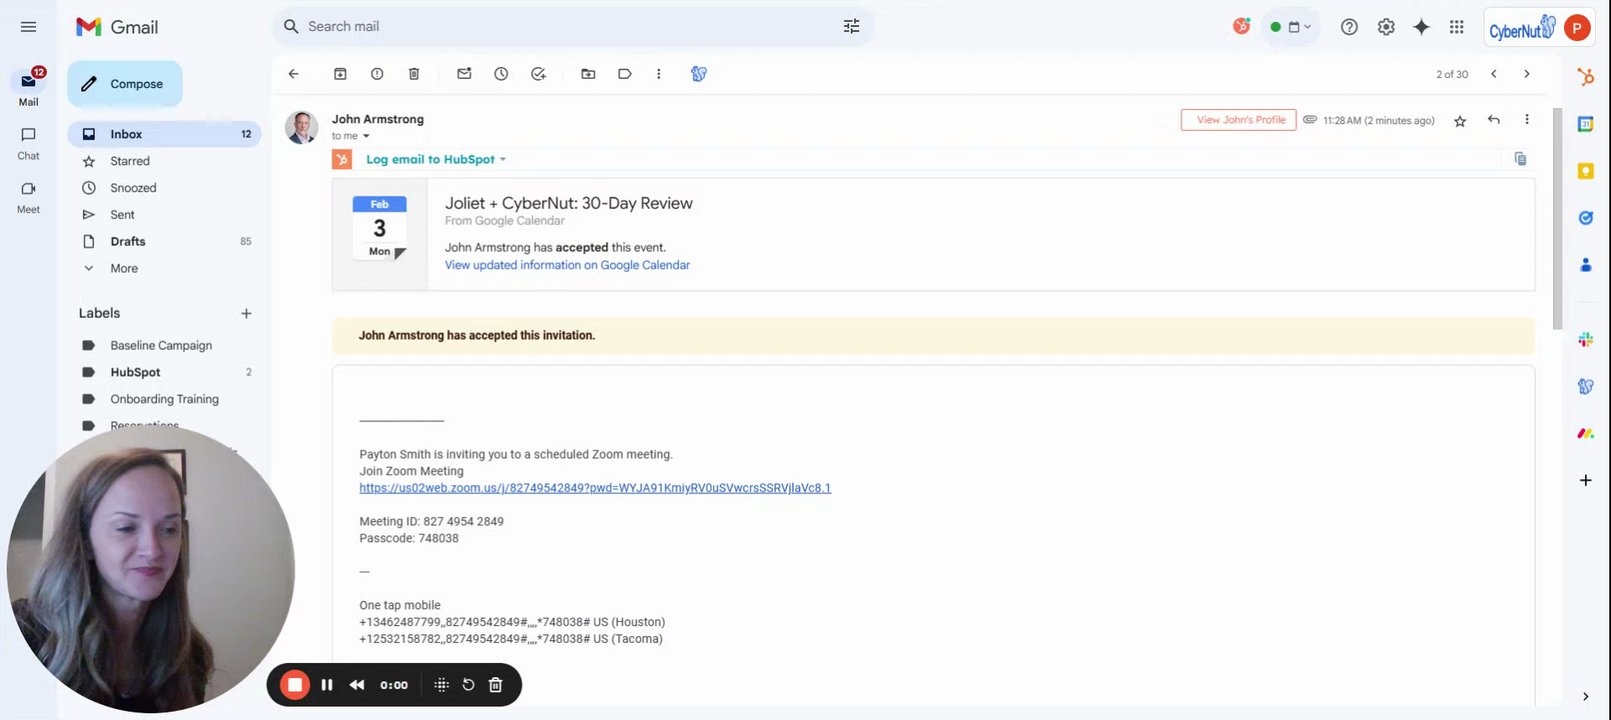Open Google Tasks side panel

[1585, 217]
